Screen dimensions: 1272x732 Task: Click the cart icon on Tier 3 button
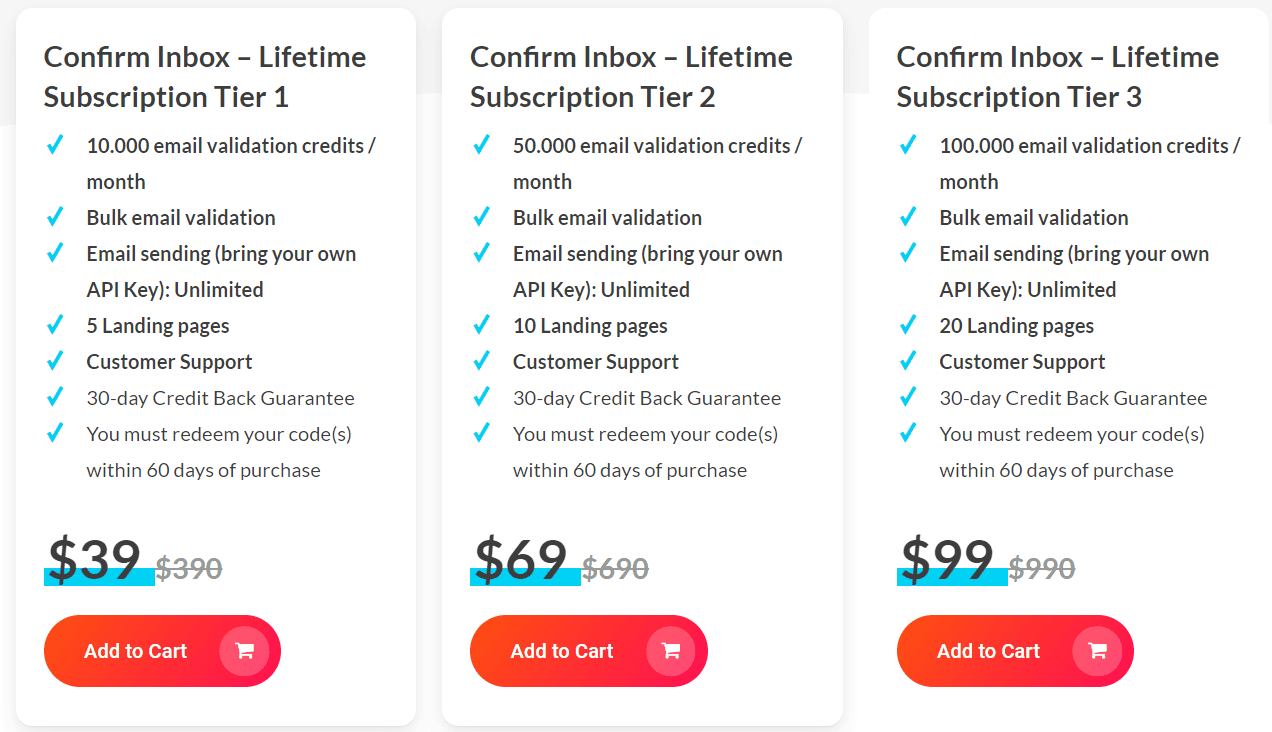point(1097,650)
